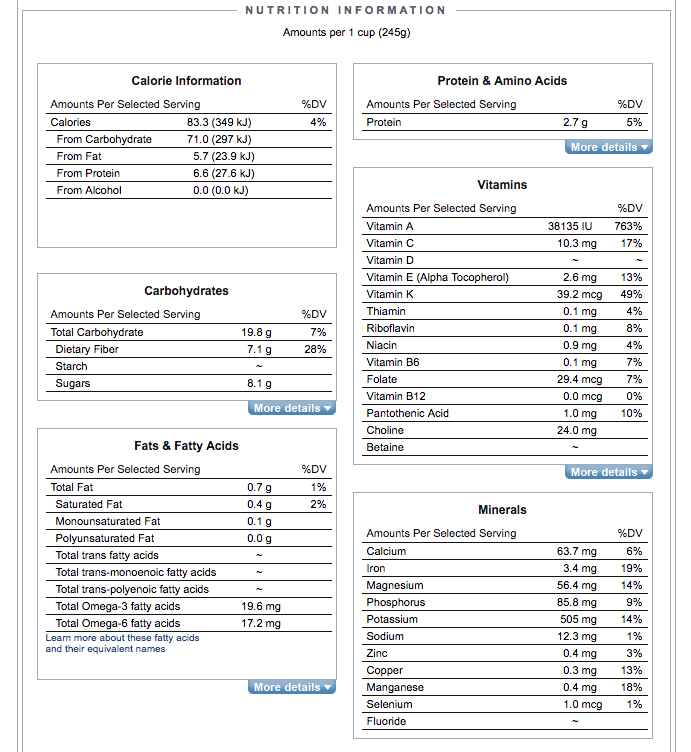The image size is (691, 752).
Task: Select the Pantothenic Acid row
Action: [x=504, y=413]
